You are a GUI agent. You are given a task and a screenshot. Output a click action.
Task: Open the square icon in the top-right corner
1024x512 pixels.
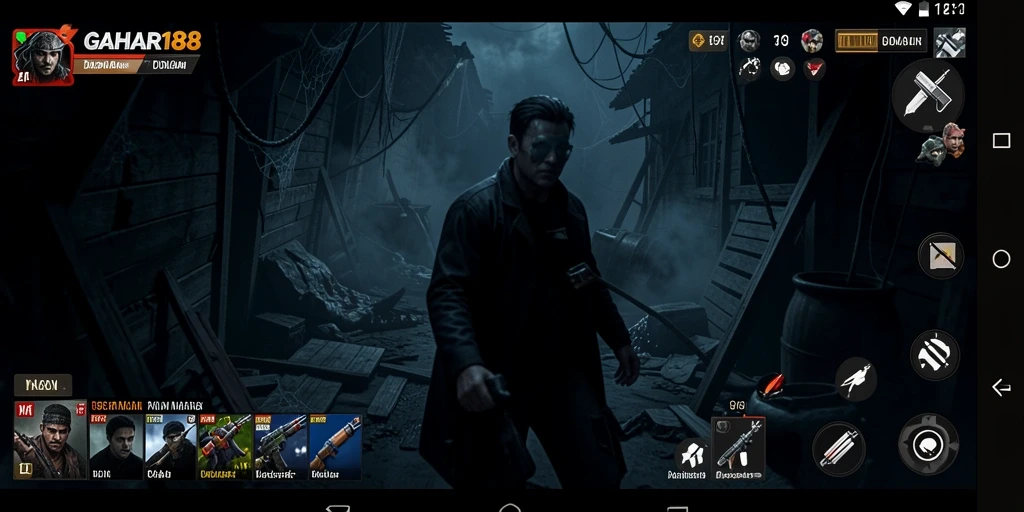950,42
